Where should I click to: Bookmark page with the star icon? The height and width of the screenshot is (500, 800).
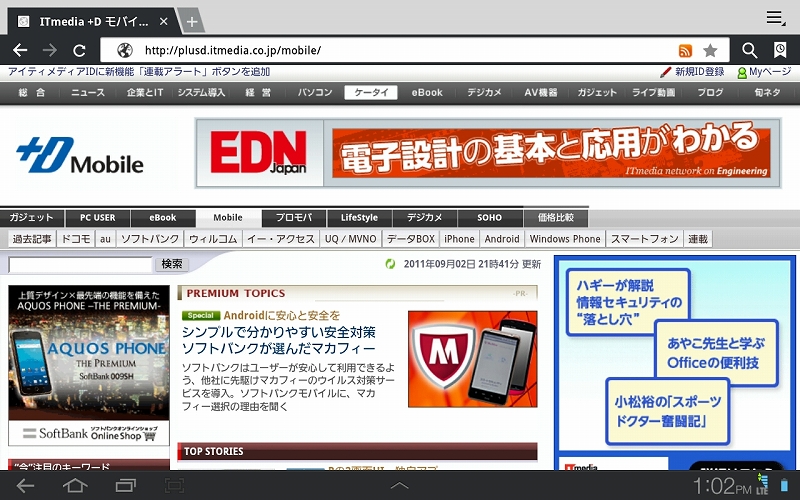coord(710,50)
